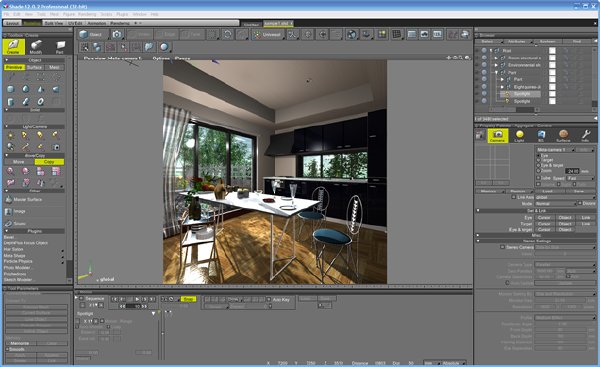Switch to the Rendering layout tab

(120, 23)
